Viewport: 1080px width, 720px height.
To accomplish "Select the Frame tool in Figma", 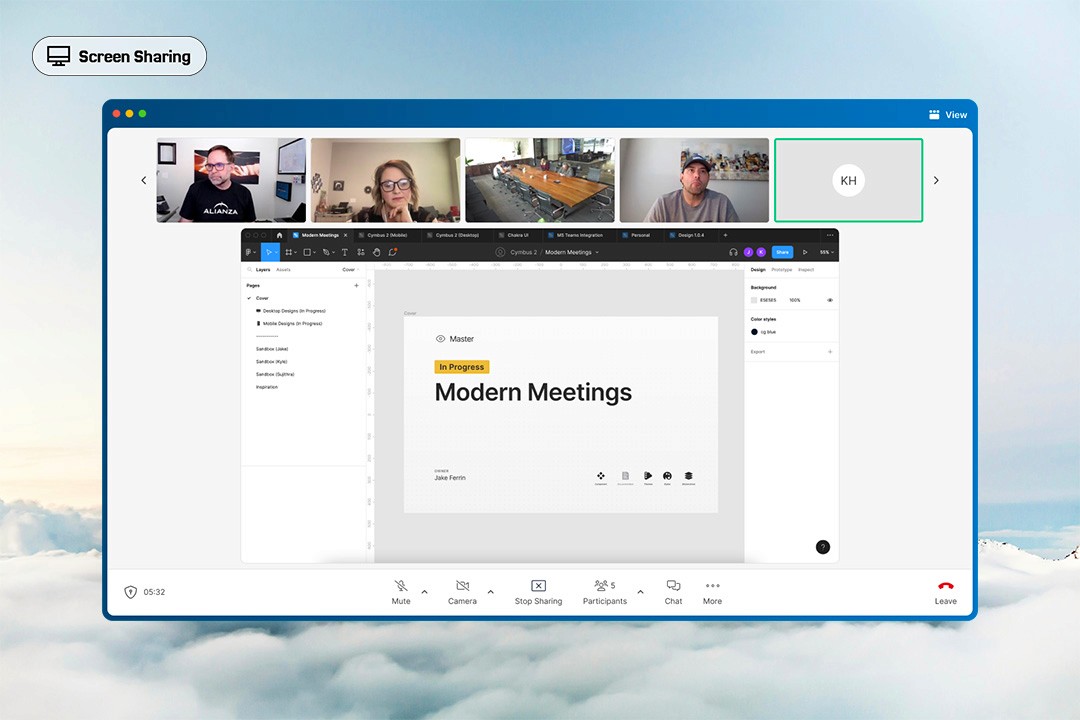I will point(291,252).
